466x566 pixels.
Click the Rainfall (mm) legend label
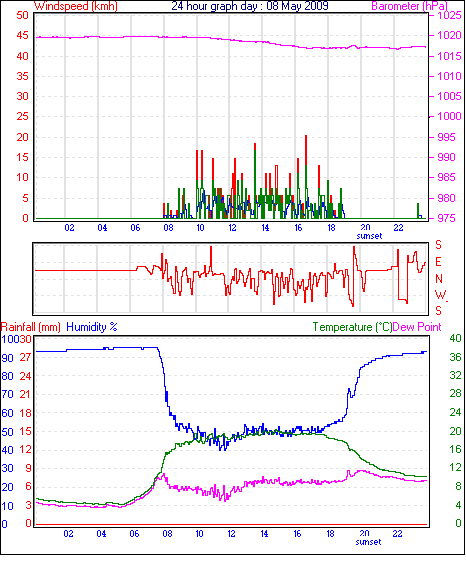pos(31,327)
